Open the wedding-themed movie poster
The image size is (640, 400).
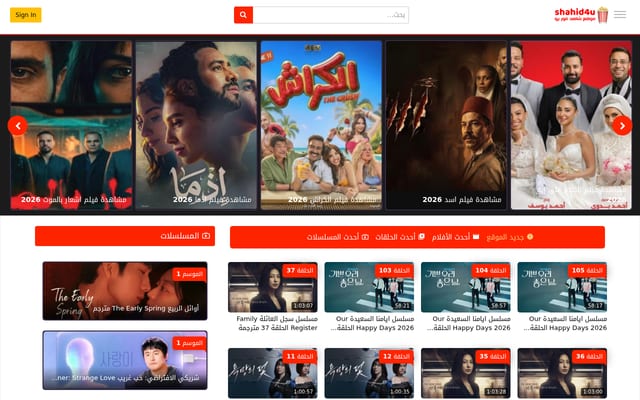[571, 125]
